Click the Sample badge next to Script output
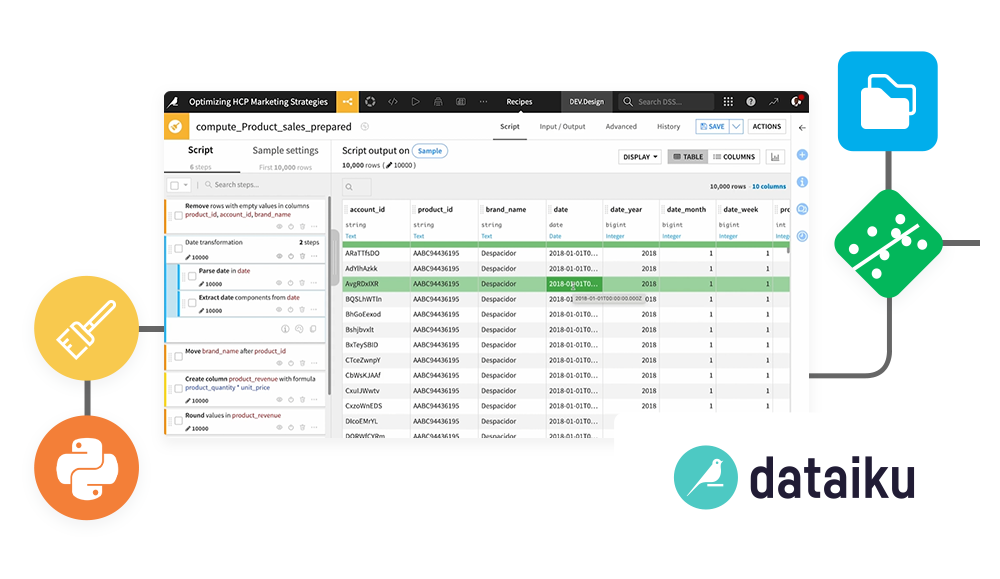Image resolution: width=1000 pixels, height=579 pixels. tap(430, 151)
